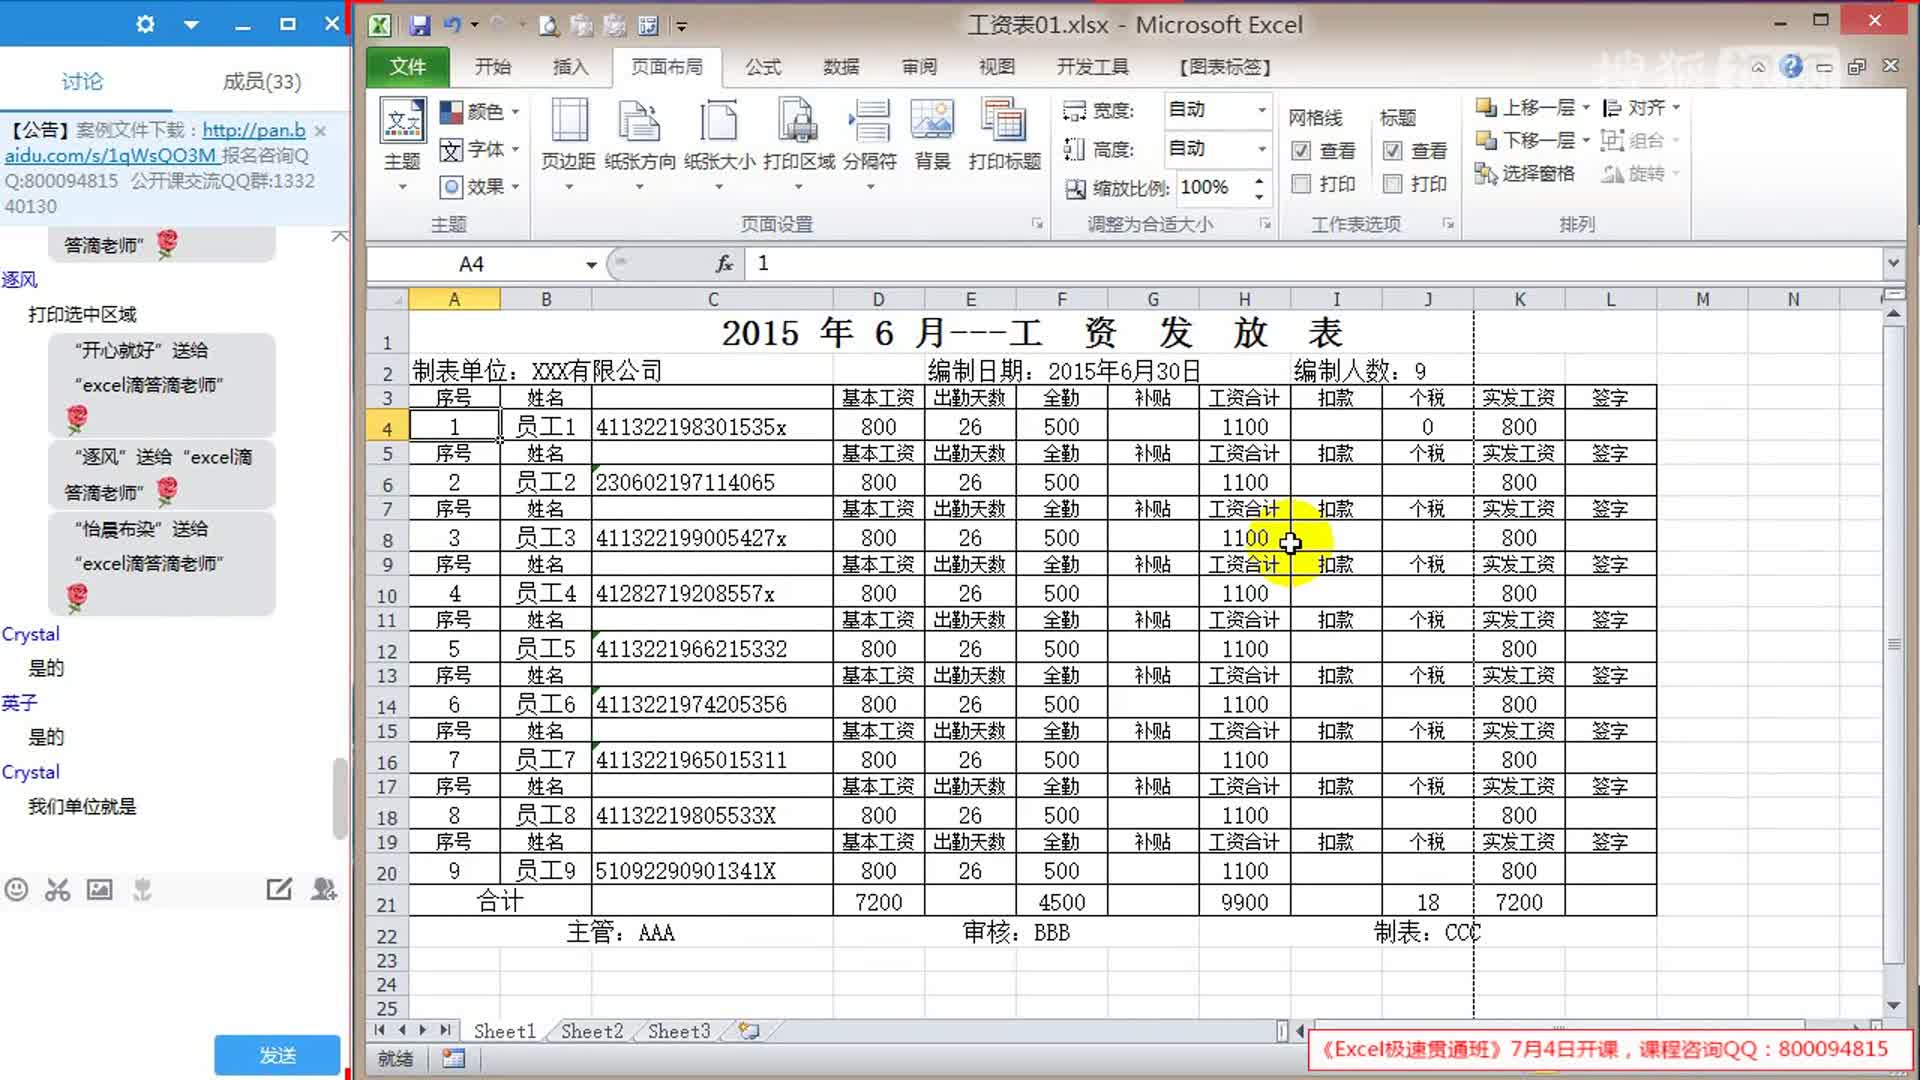Select cell with 230602197114065
1920x1080 pixels.
712,482
